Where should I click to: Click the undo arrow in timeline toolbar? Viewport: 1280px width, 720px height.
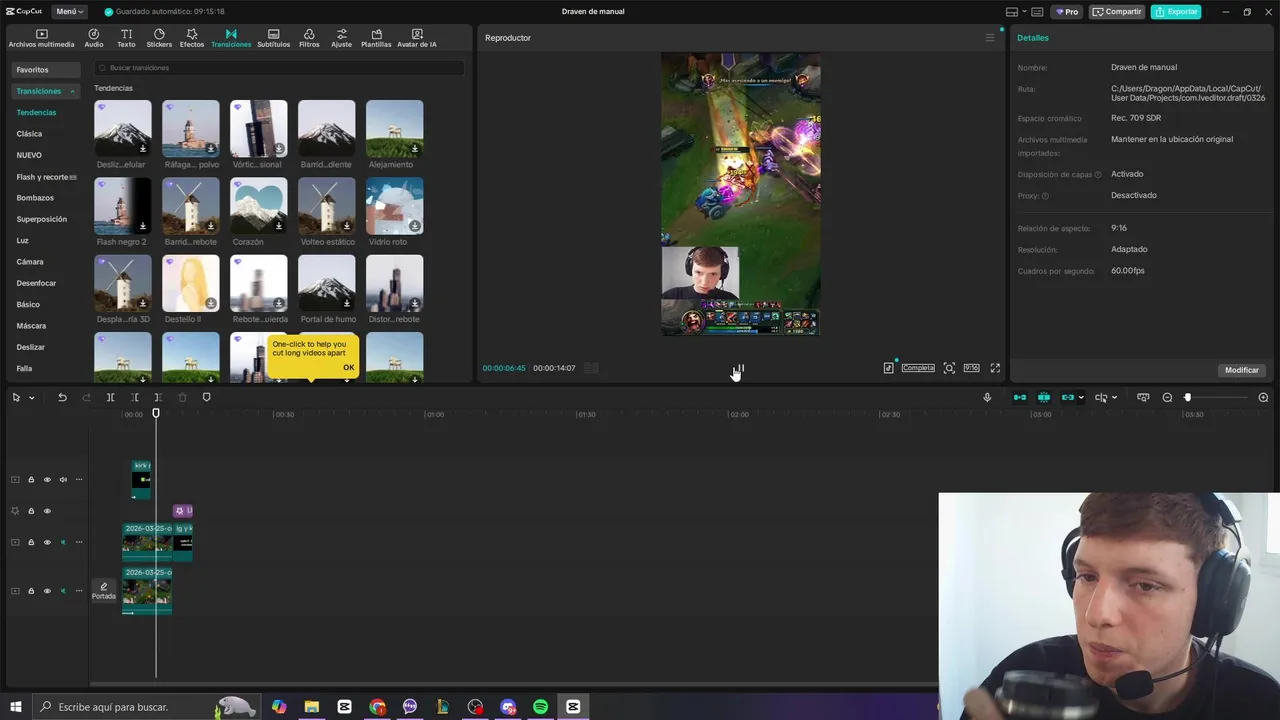pos(62,397)
